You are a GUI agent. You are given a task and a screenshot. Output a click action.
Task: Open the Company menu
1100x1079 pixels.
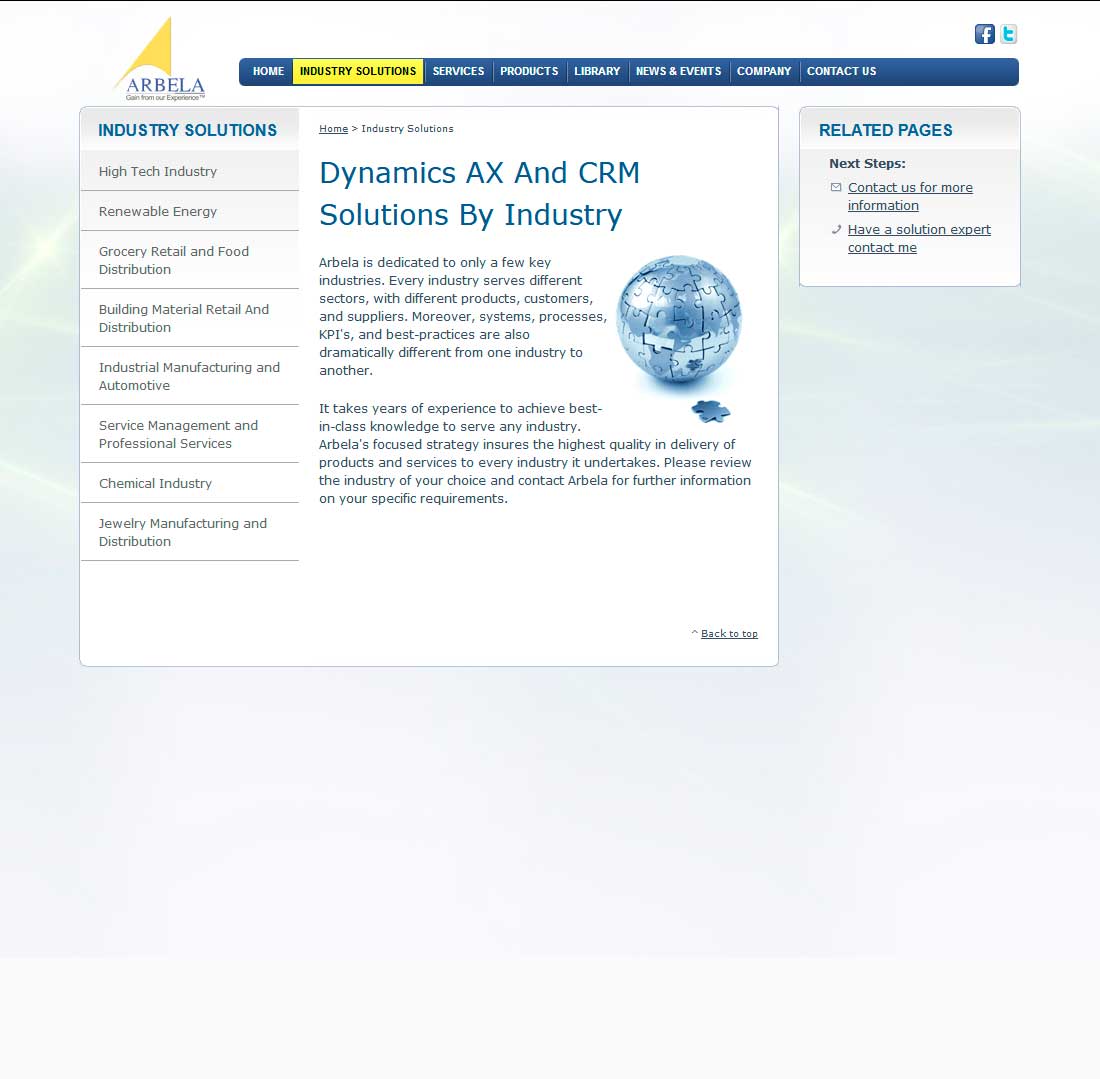pos(764,72)
